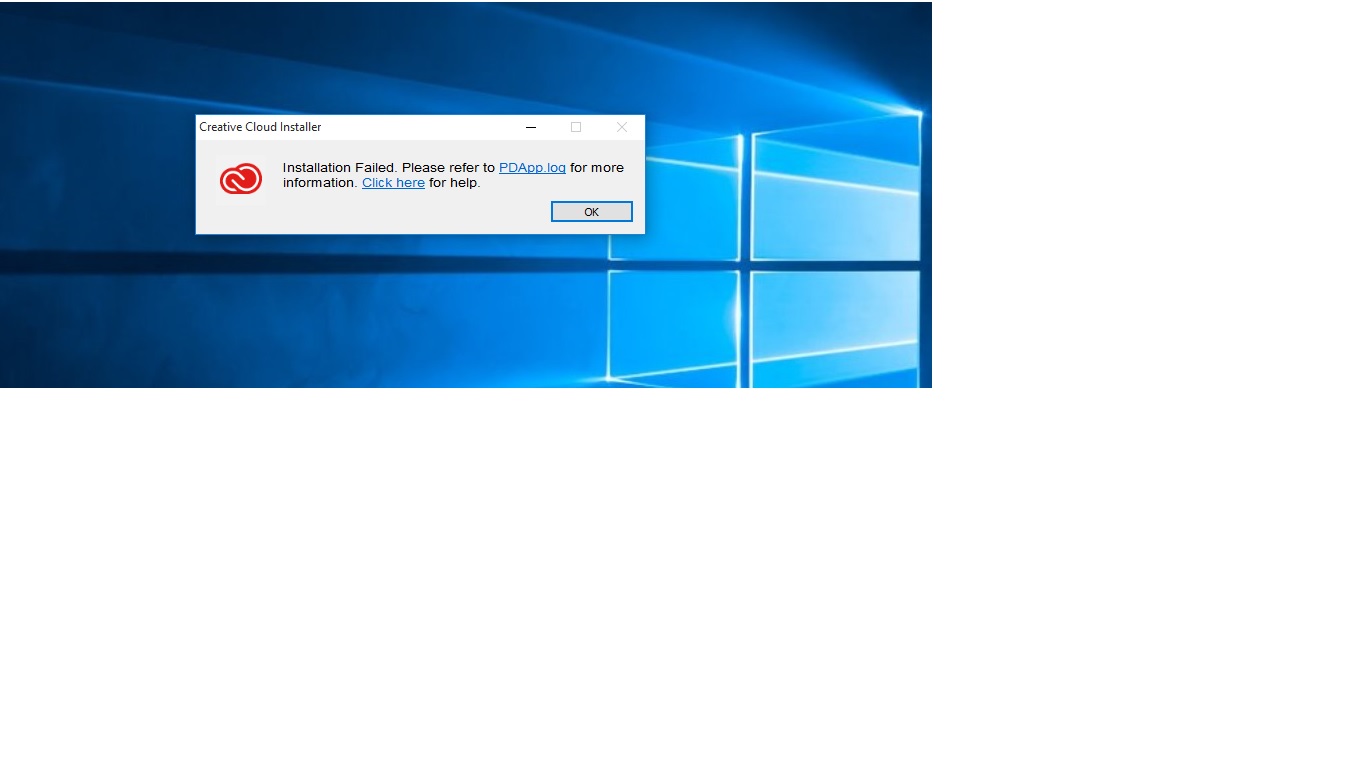Close the Creative Cloud Installer dialog

pos(622,127)
